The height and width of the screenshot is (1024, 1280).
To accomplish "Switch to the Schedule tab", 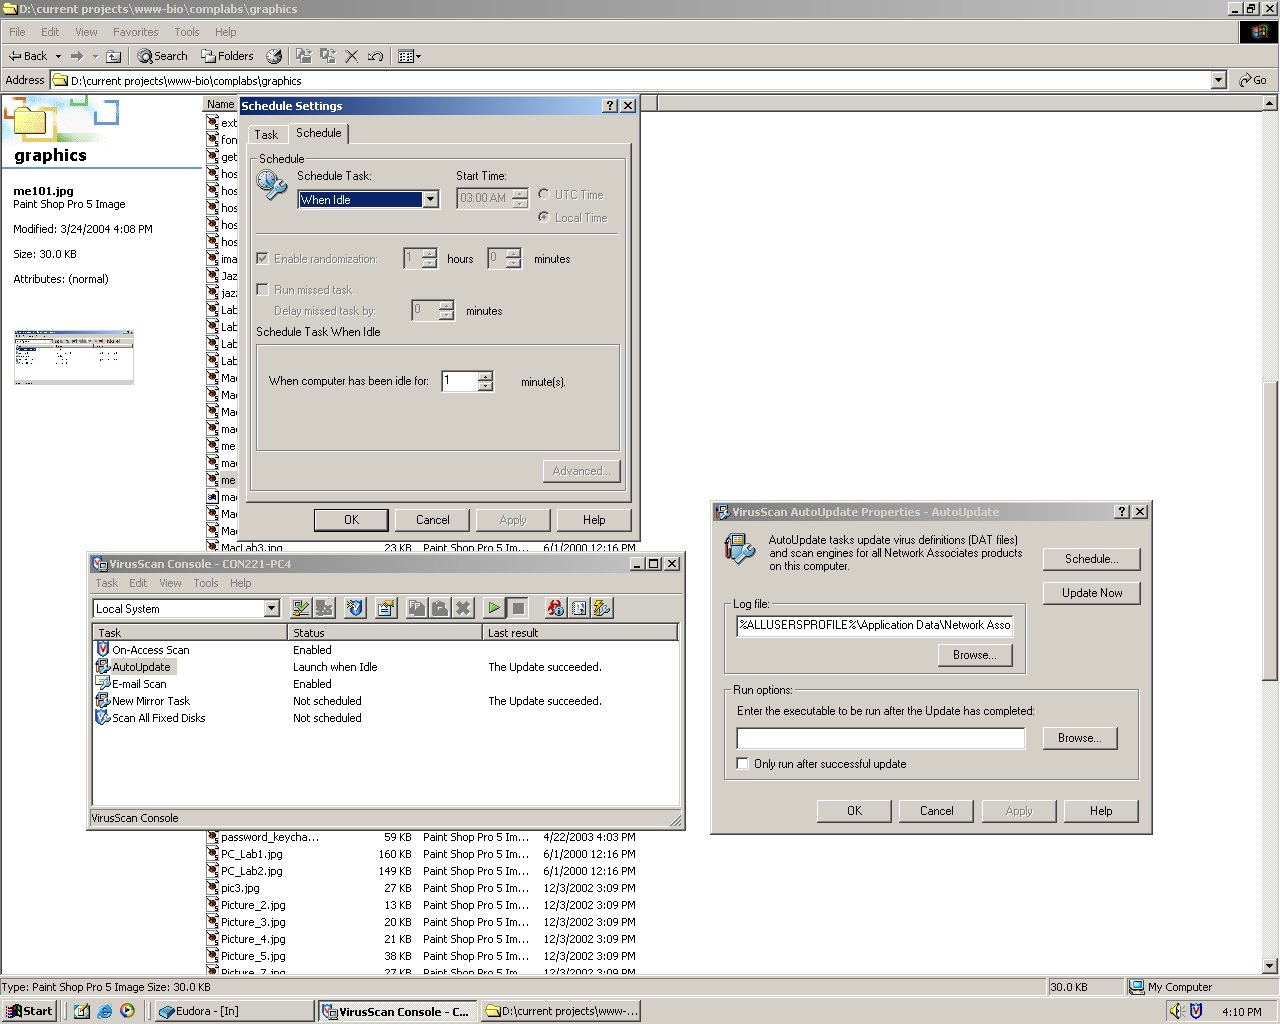I will (x=319, y=132).
